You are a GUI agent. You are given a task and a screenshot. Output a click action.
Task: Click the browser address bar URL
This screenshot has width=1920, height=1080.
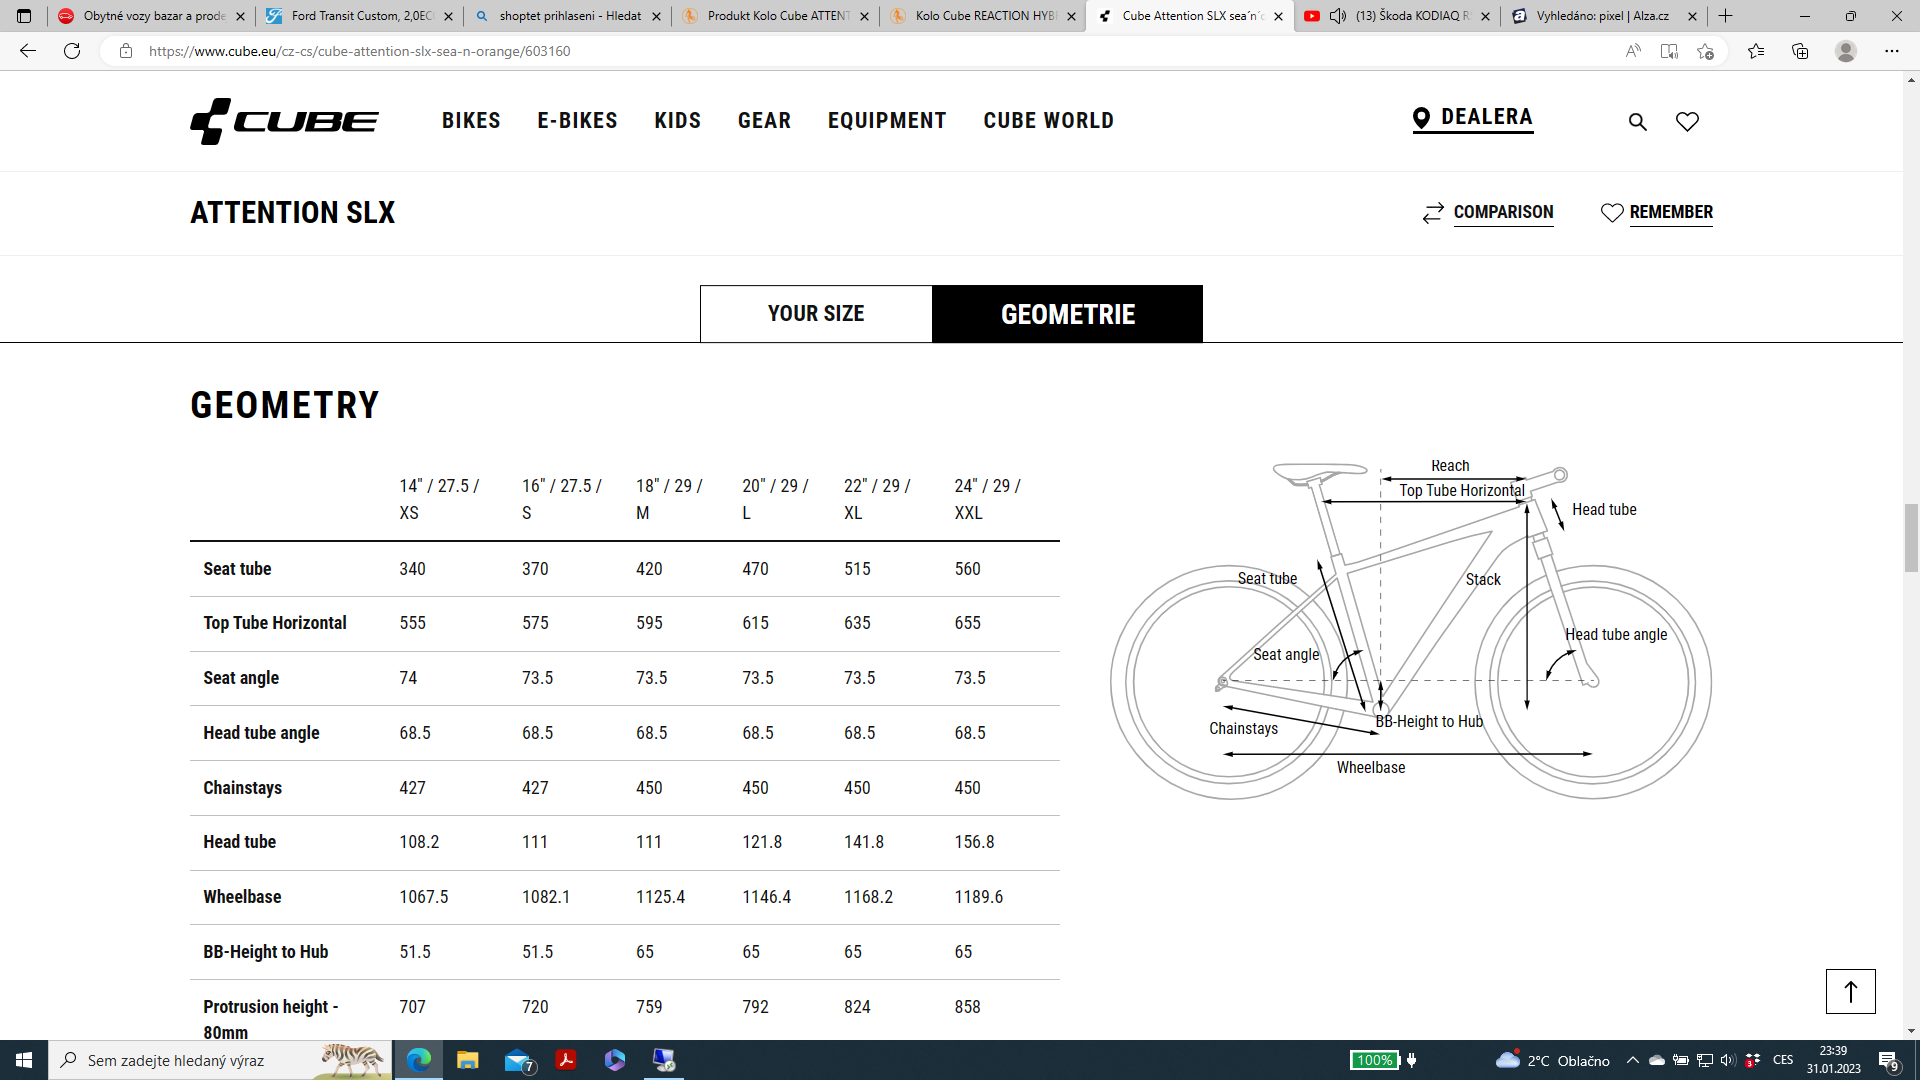pyautogui.click(x=360, y=51)
